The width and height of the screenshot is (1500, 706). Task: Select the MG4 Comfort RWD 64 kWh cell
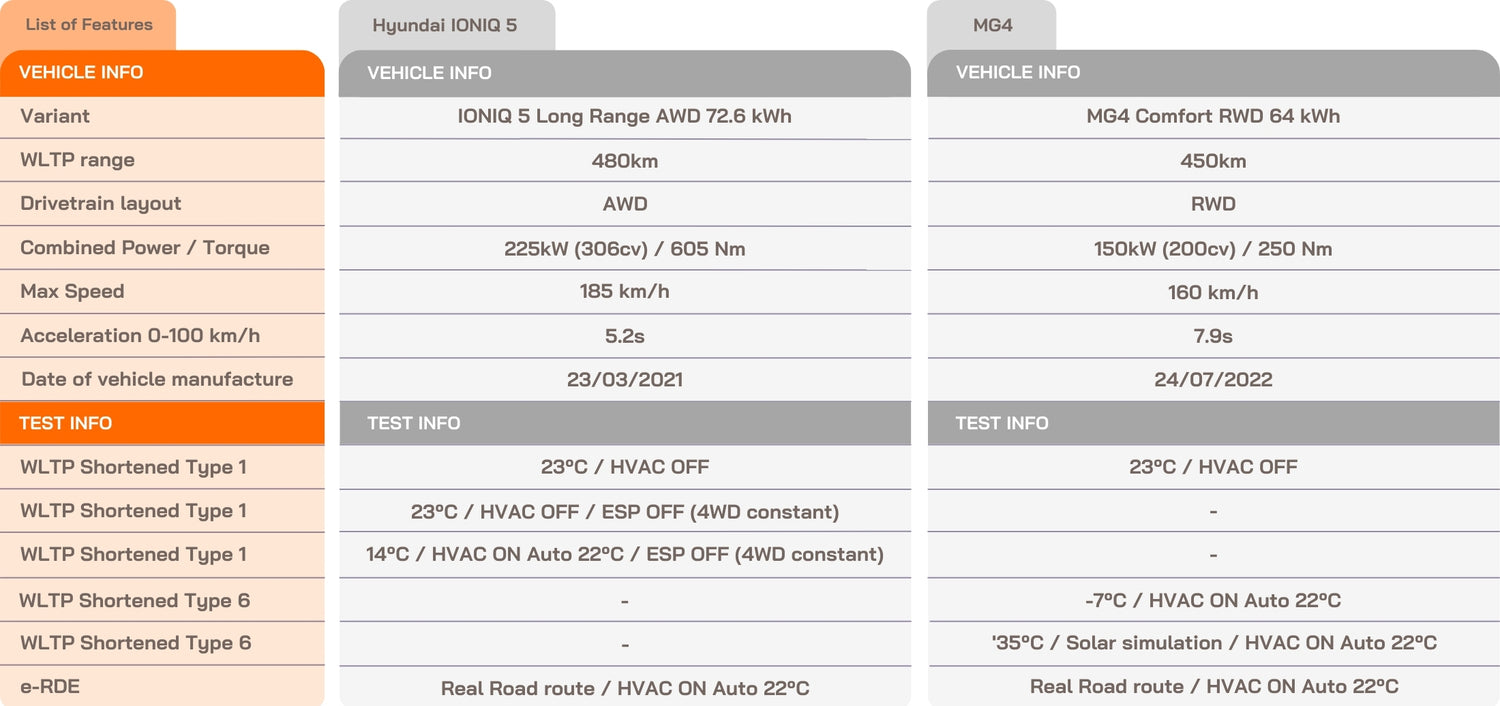tap(1213, 116)
